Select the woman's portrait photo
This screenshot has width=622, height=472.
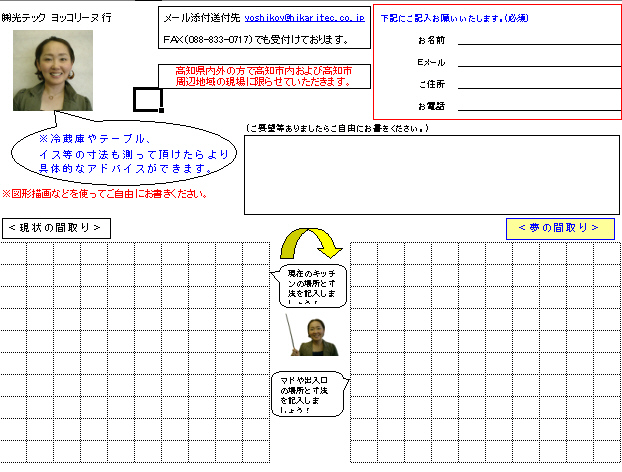click(x=53, y=70)
